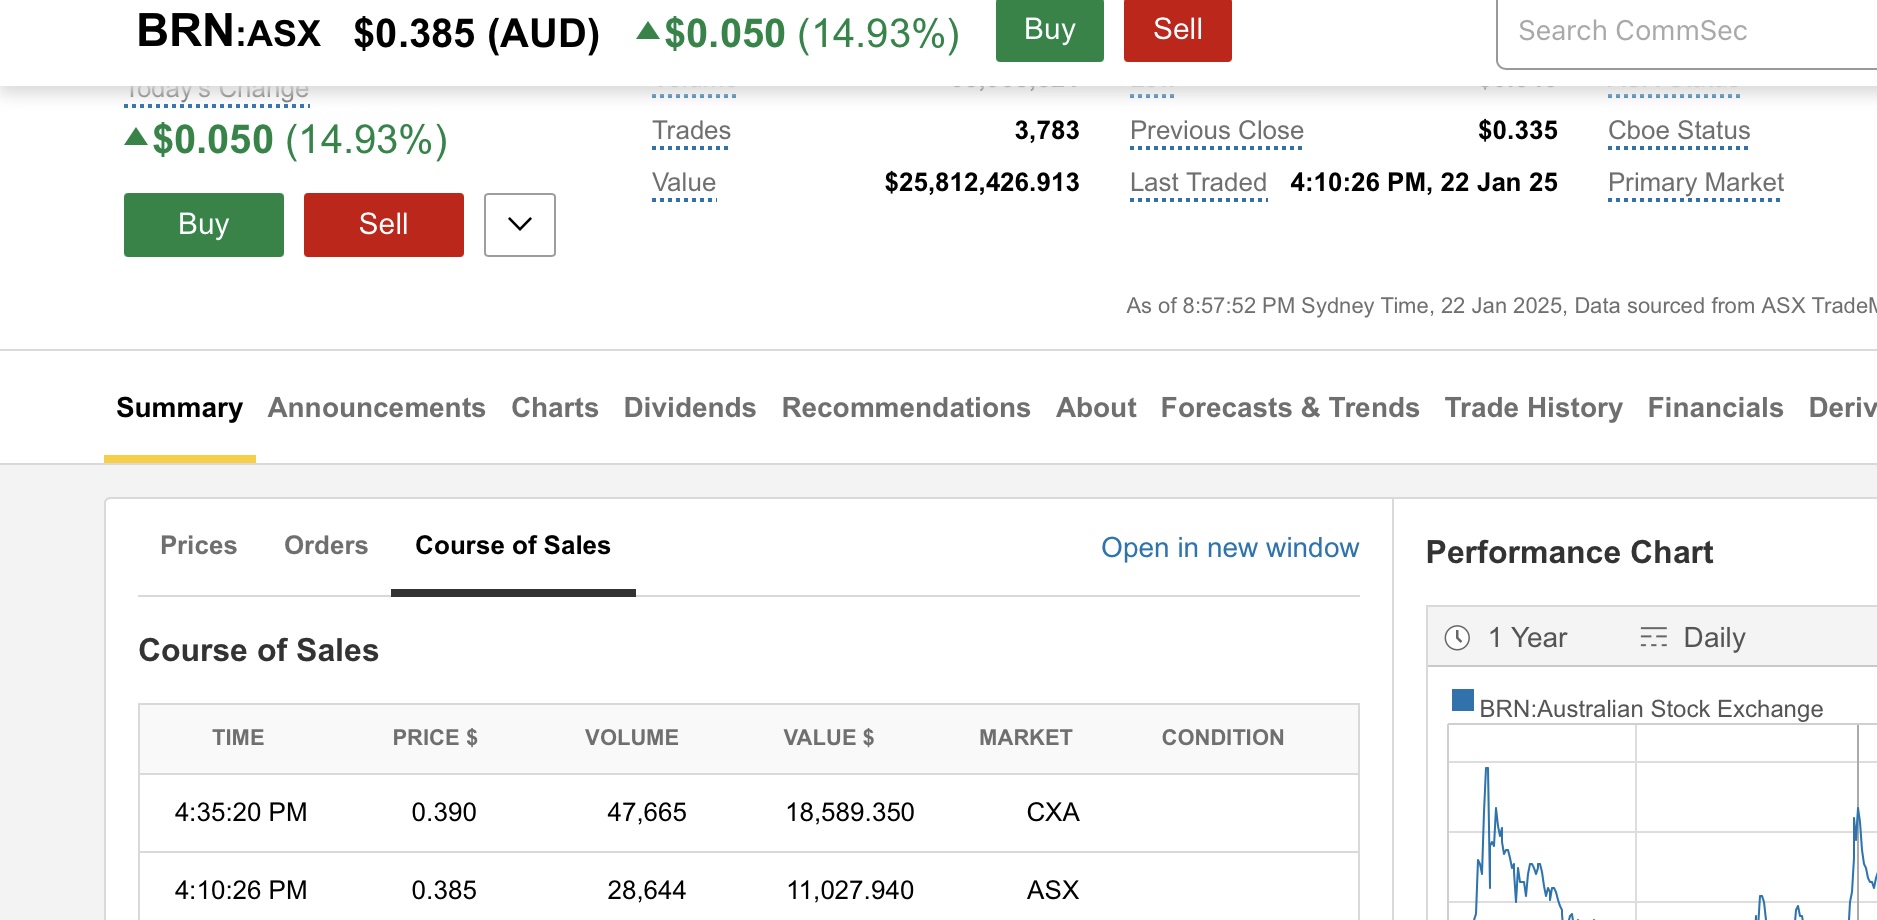Open the Announcements tab
Viewport: 1877px width, 920px height.
coord(377,408)
